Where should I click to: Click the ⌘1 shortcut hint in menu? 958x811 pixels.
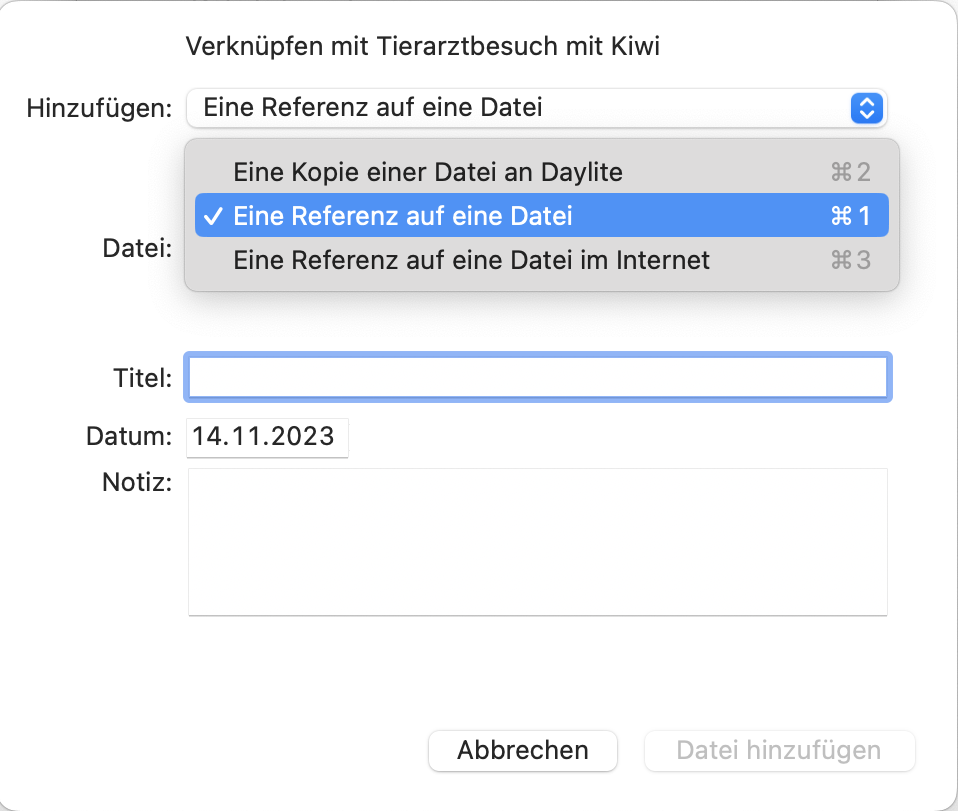pyautogui.click(x=850, y=216)
